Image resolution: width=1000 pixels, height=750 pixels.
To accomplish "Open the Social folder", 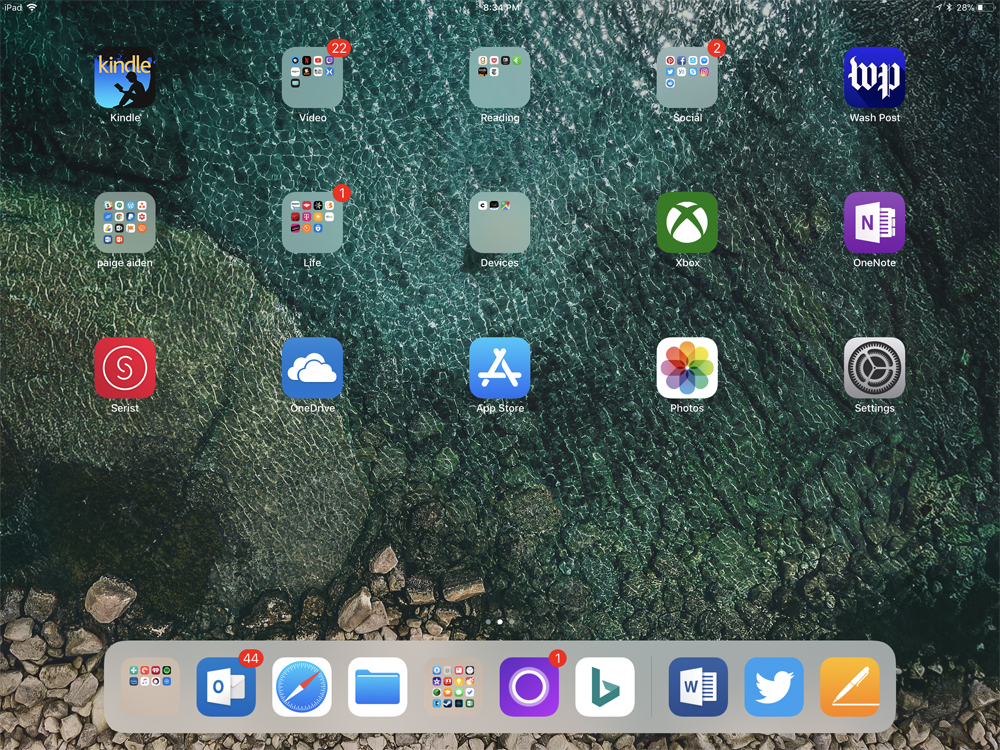I will (x=687, y=78).
